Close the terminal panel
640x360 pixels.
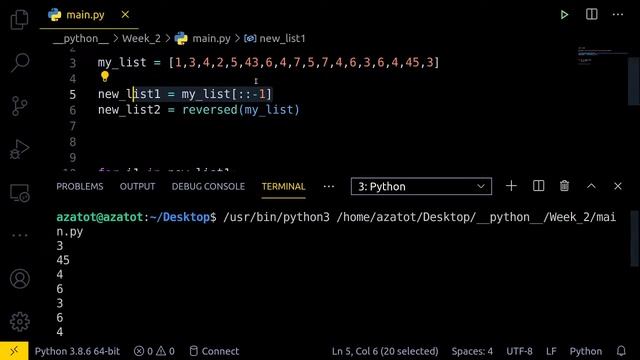[618, 186]
